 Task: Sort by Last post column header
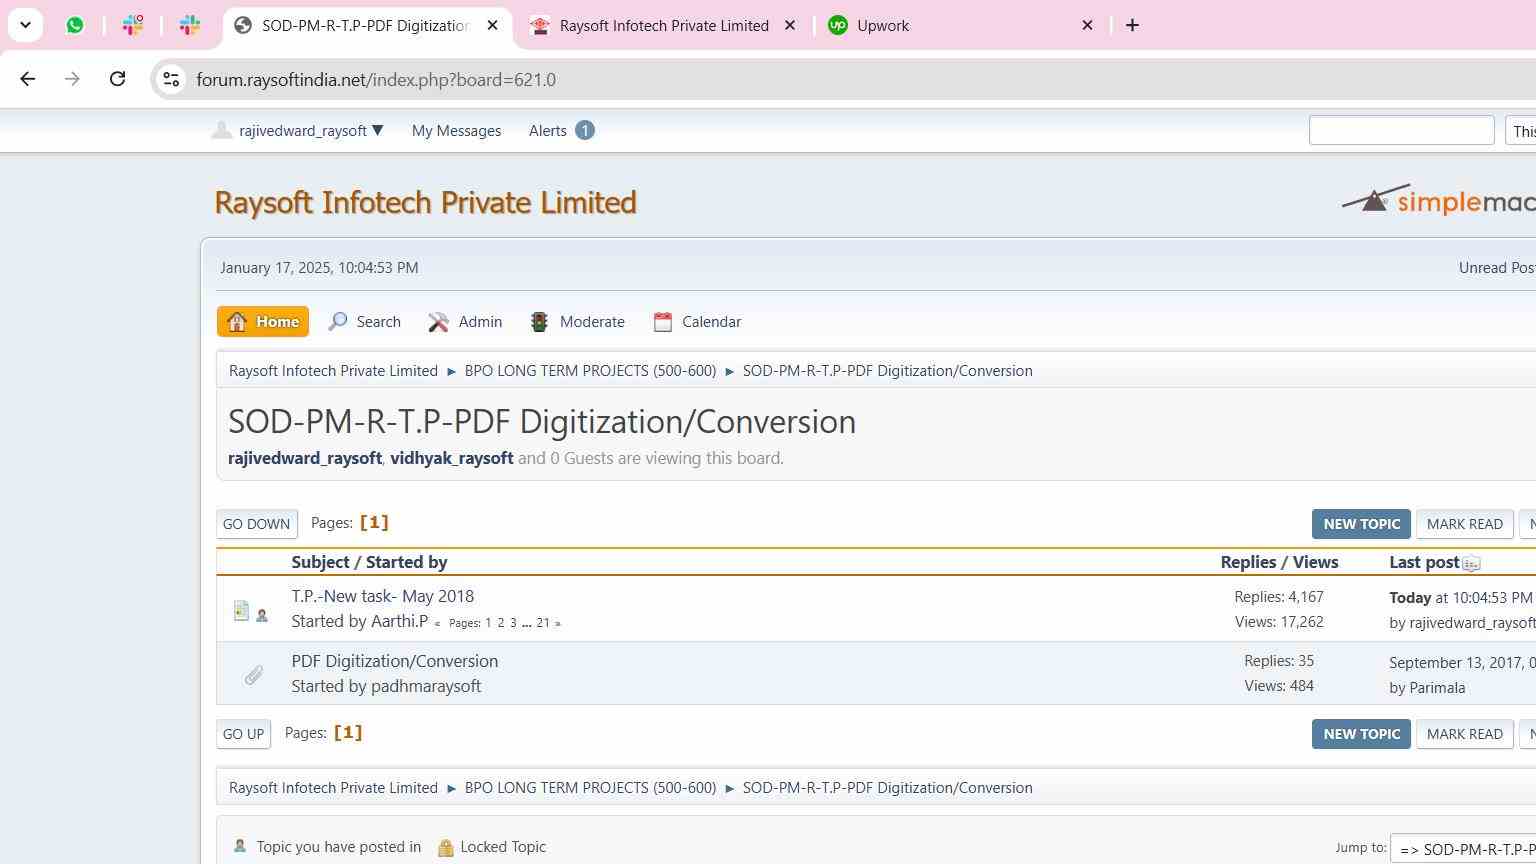click(1424, 562)
